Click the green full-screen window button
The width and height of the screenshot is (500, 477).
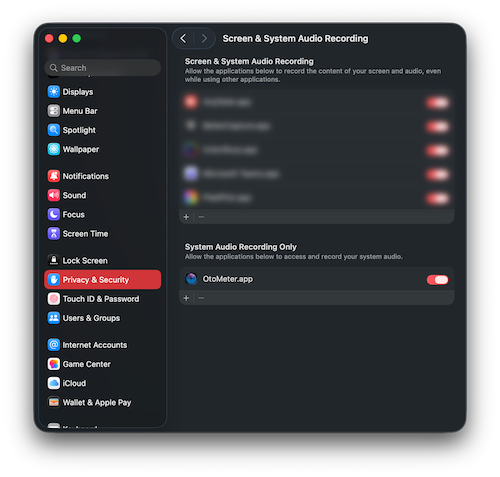point(77,39)
